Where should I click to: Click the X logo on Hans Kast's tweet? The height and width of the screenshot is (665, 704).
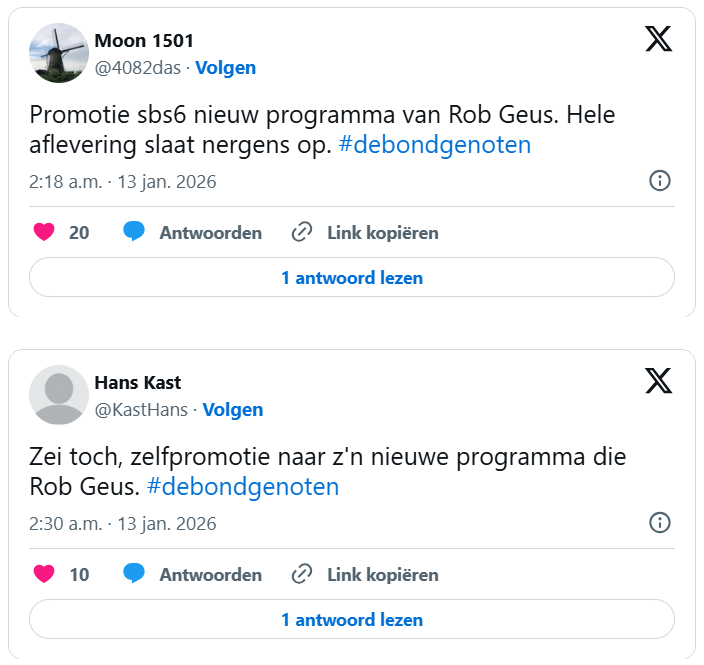pos(658,381)
